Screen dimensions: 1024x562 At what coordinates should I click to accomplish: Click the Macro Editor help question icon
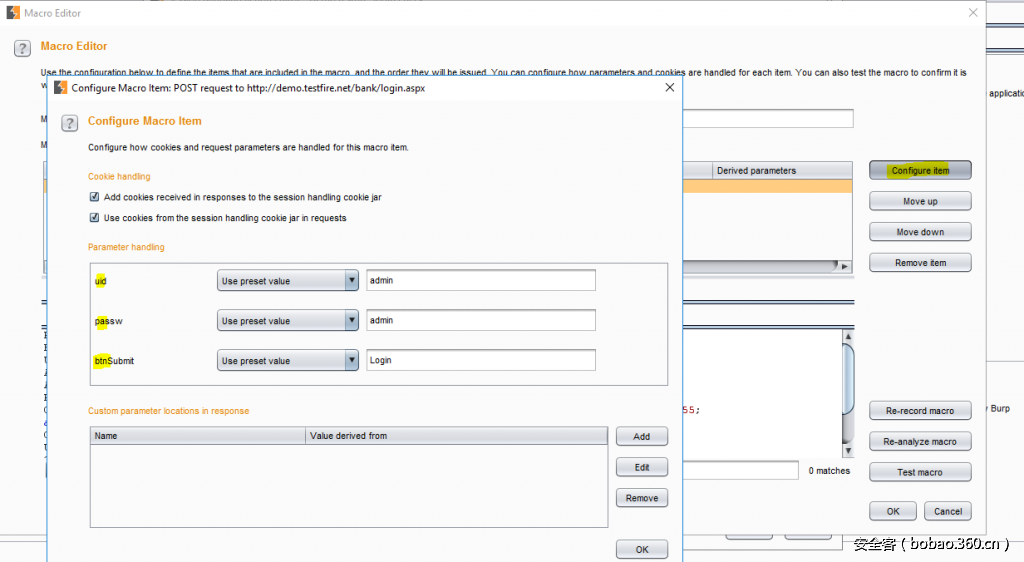[x=22, y=49]
